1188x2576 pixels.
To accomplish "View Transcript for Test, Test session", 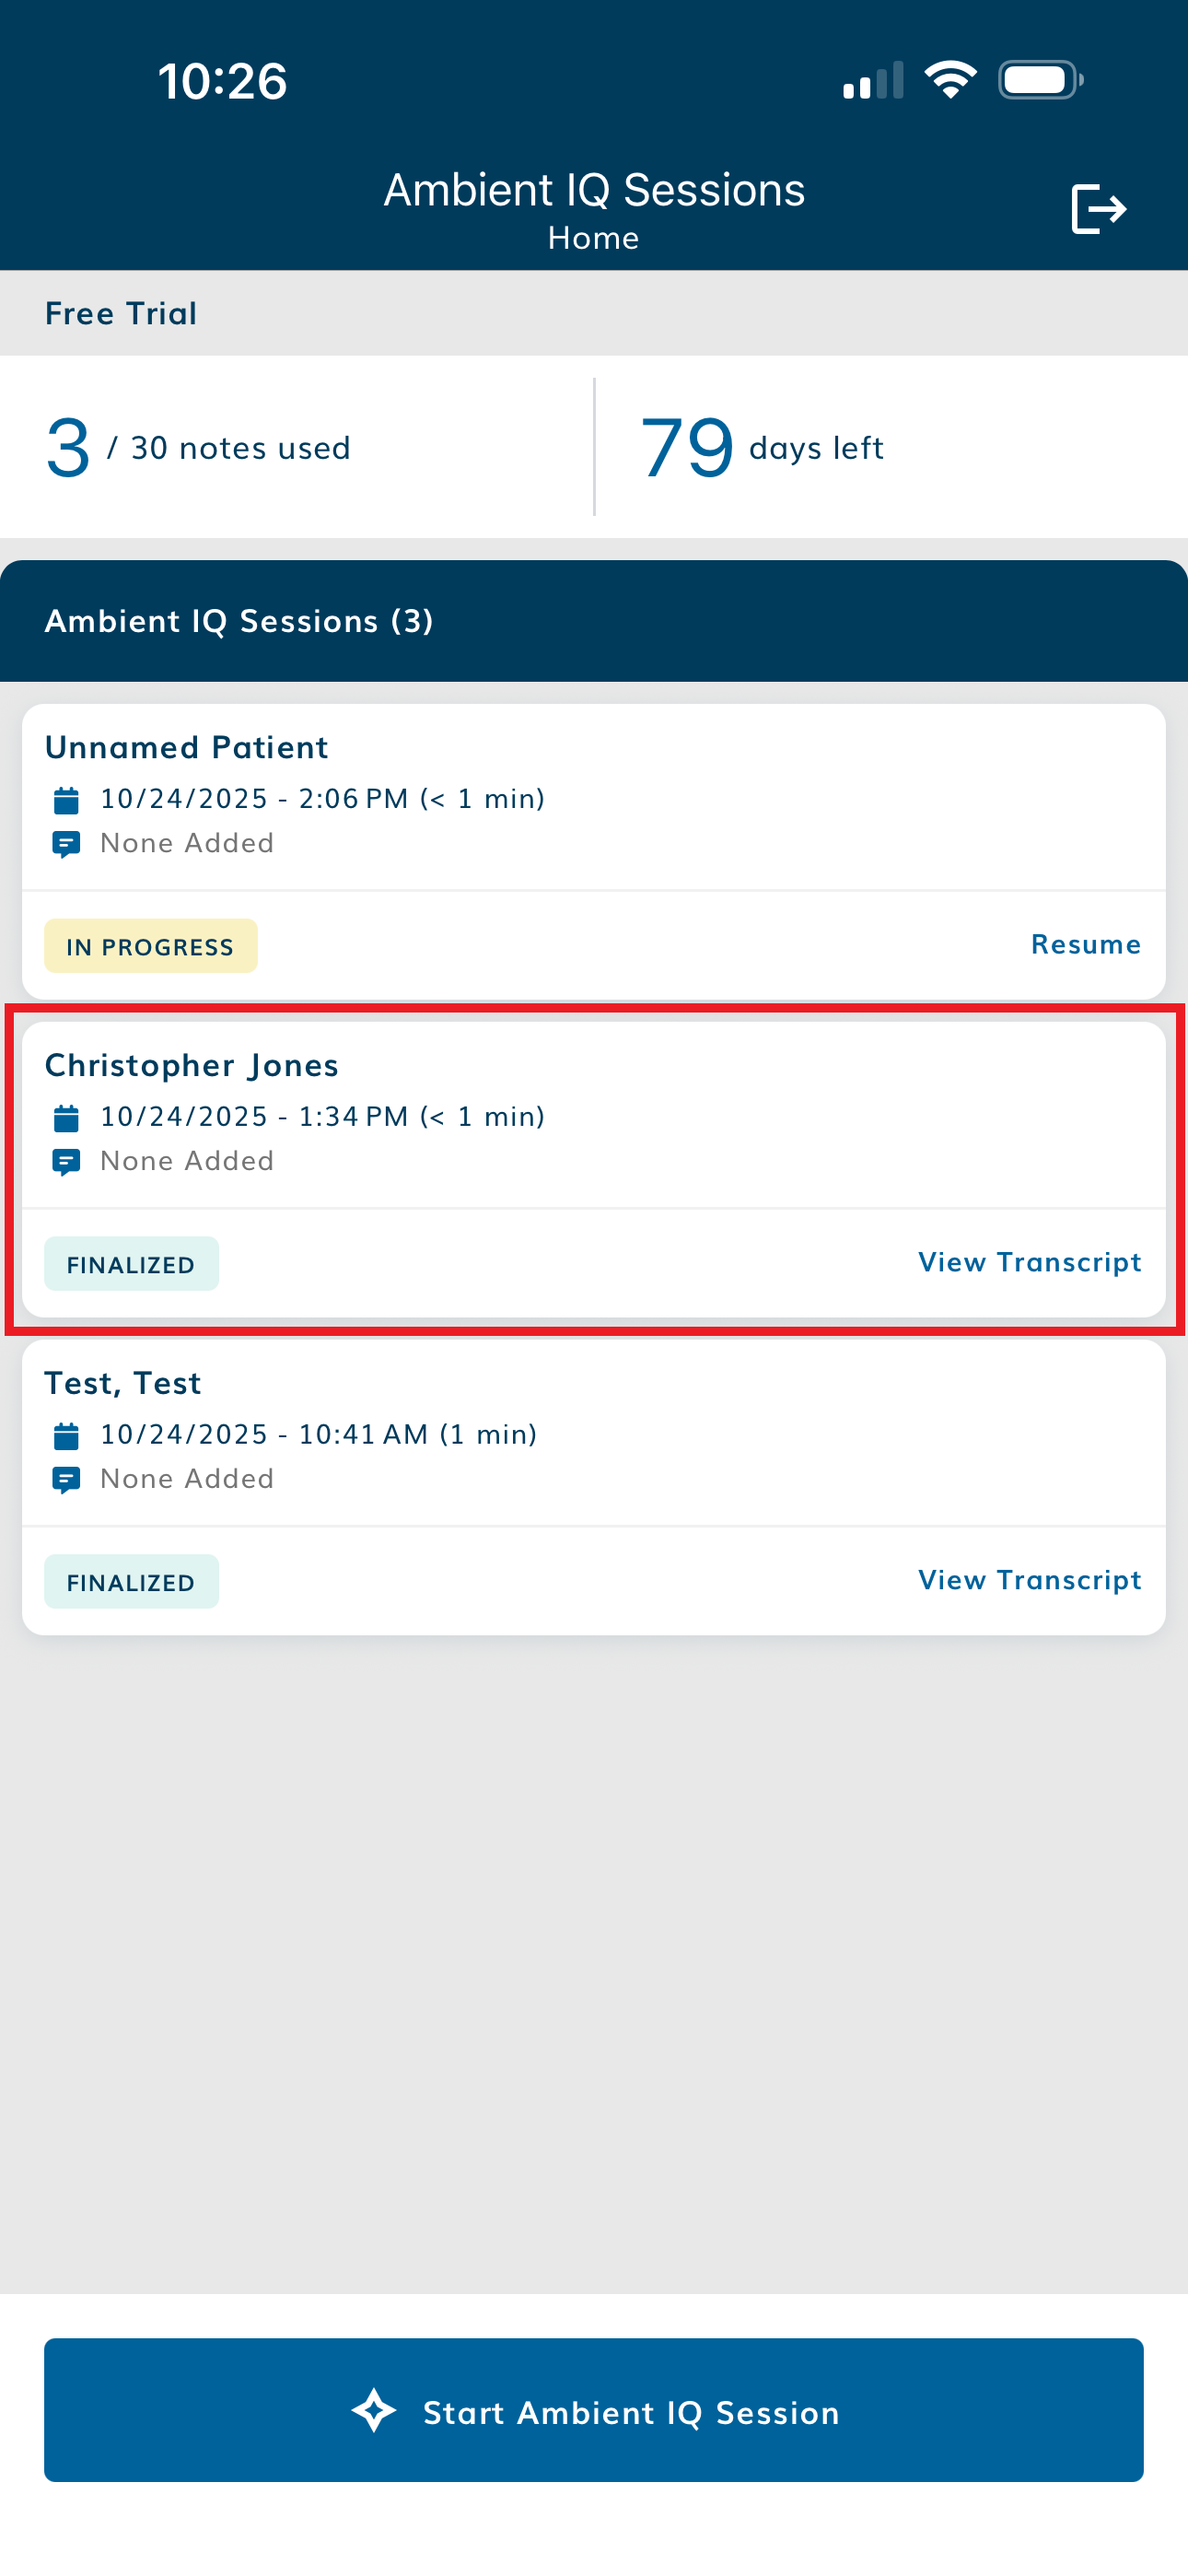I will (1029, 1581).
